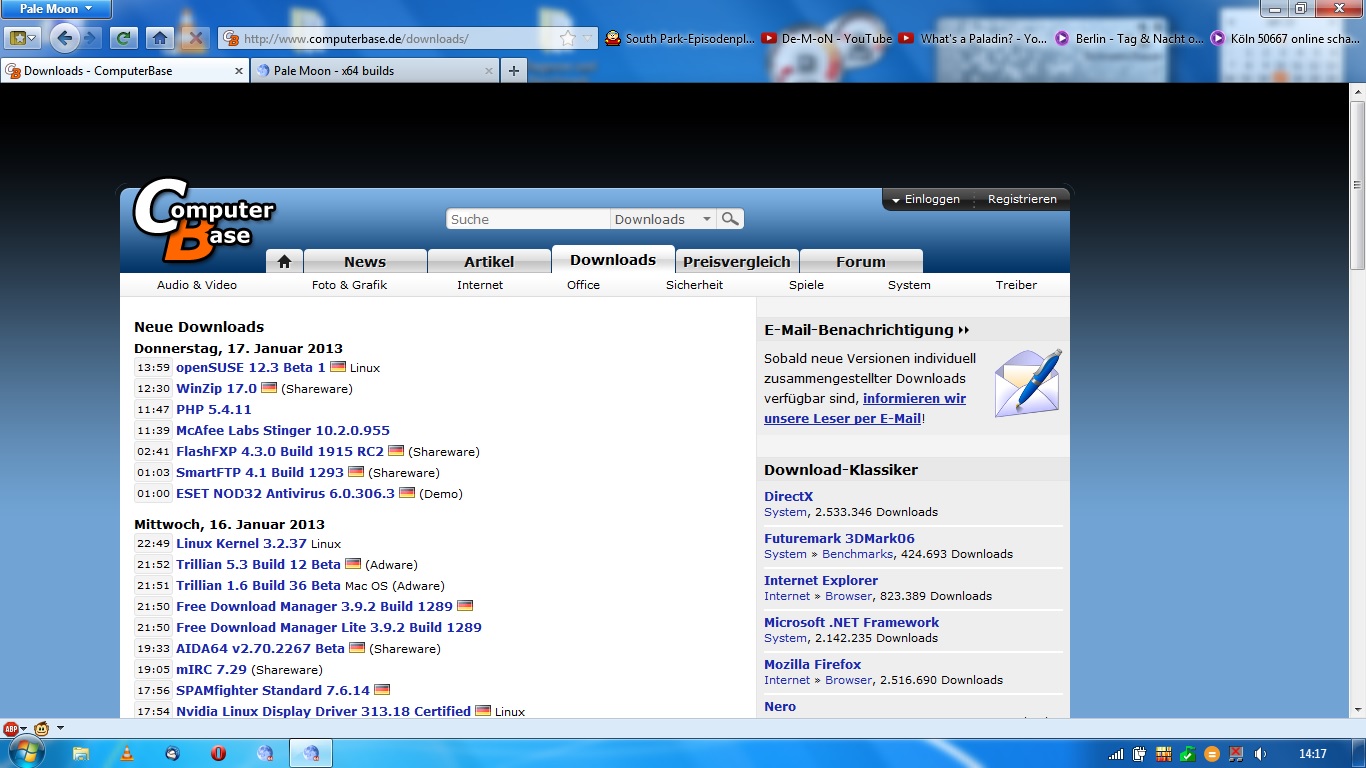1366x768 pixels.
Task: Open Windows Explorer from taskbar
Action: click(81, 753)
